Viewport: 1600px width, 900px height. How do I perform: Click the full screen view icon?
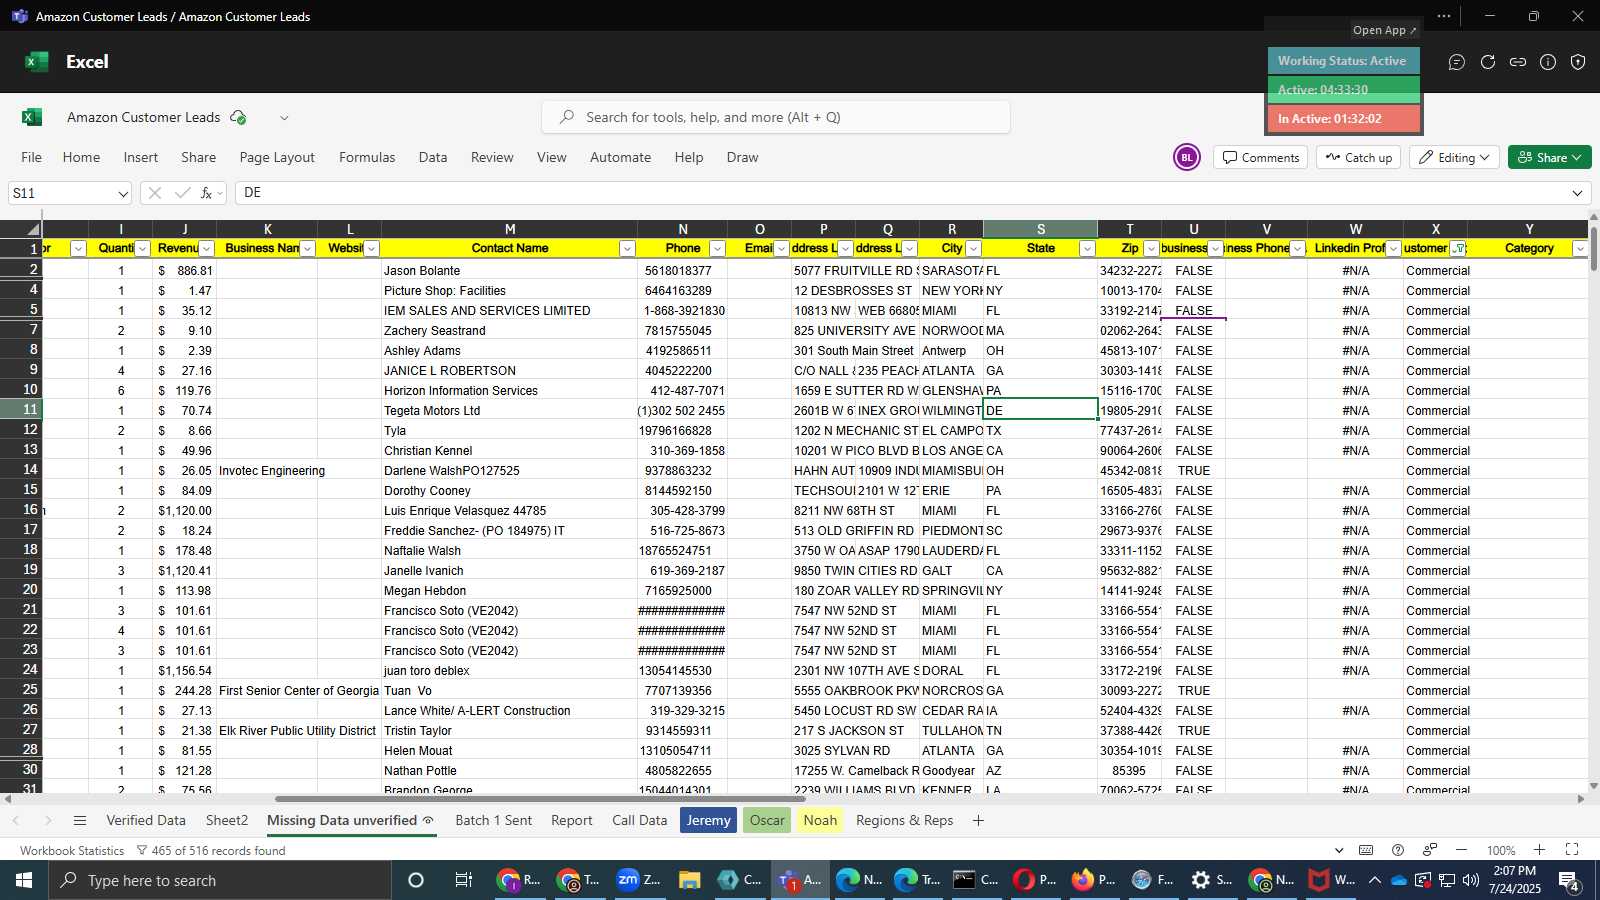click(x=1572, y=850)
